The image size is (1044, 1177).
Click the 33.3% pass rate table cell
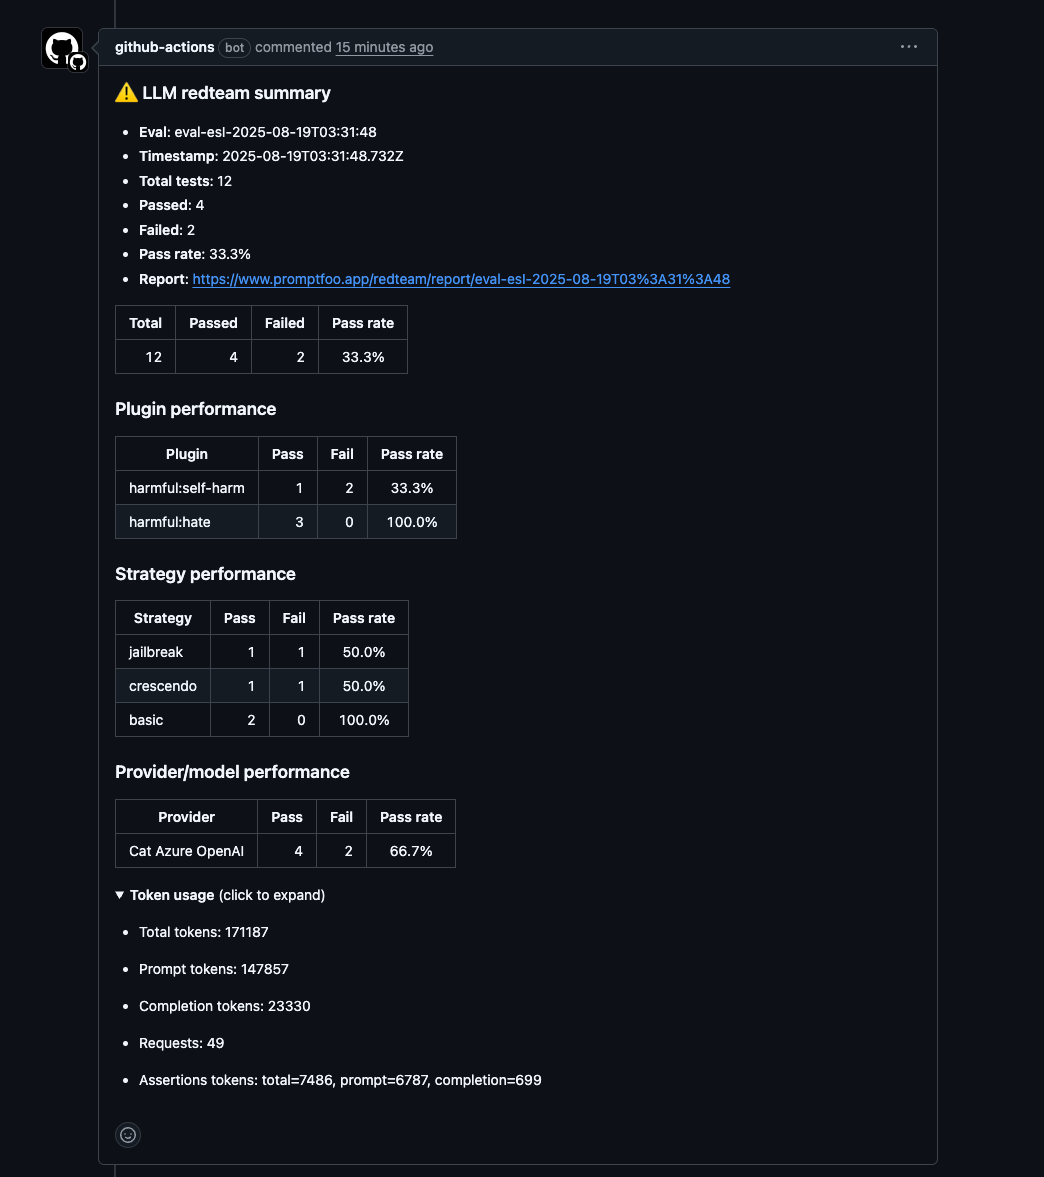(362, 357)
